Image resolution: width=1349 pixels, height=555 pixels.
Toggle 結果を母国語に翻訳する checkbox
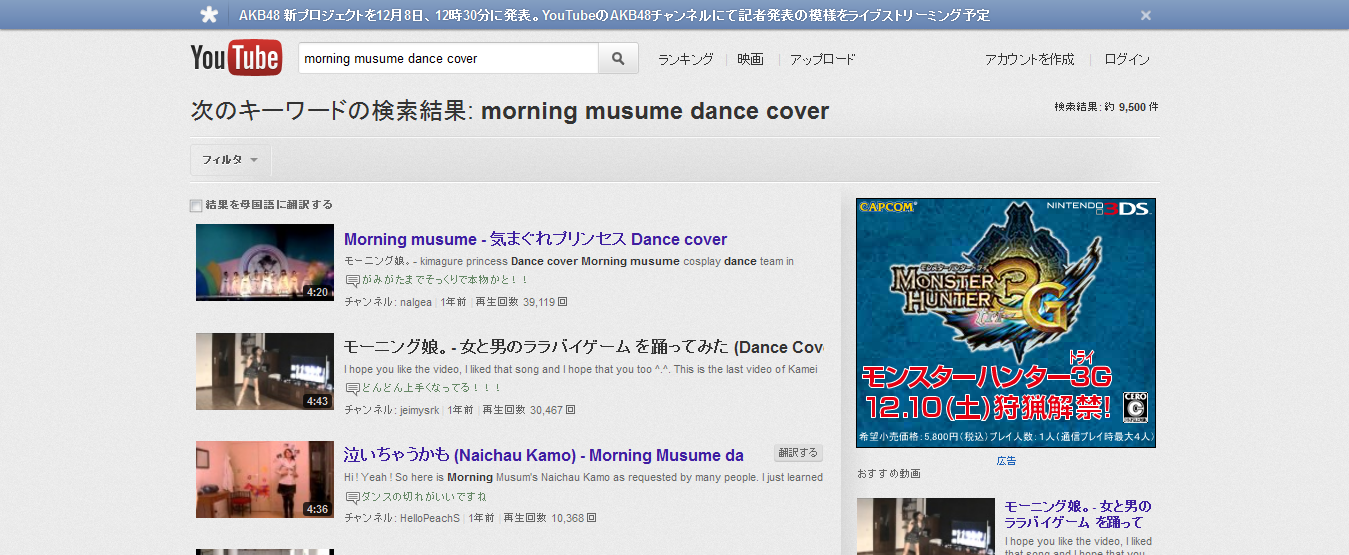point(196,206)
